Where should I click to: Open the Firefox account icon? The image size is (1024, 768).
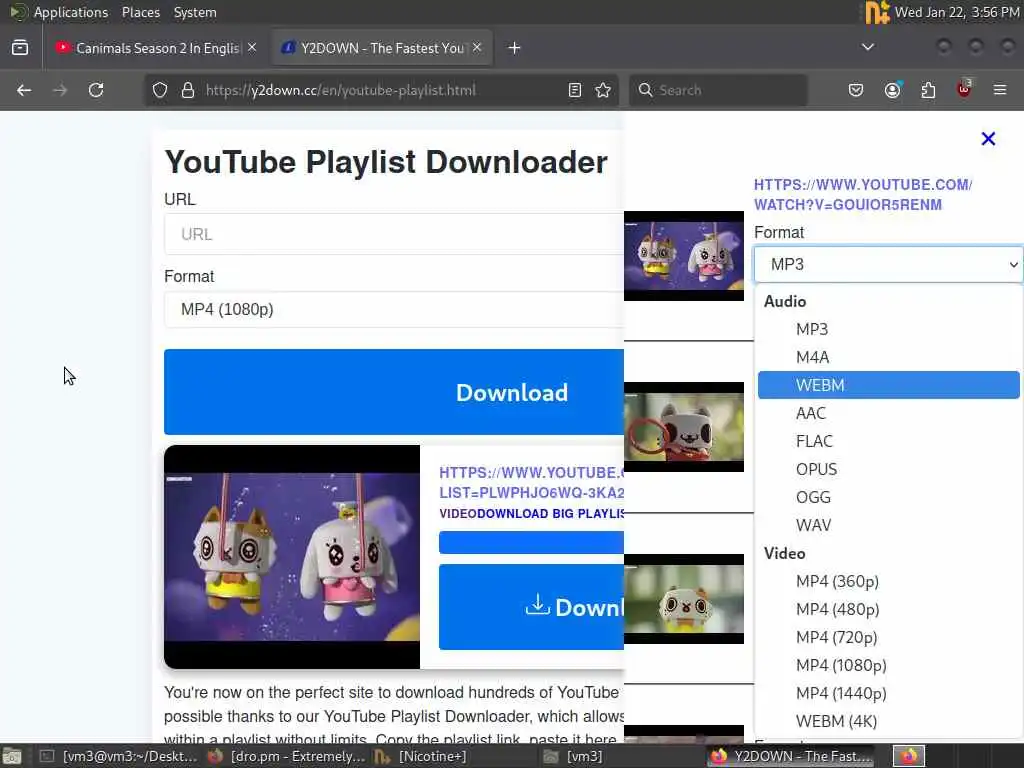893,90
